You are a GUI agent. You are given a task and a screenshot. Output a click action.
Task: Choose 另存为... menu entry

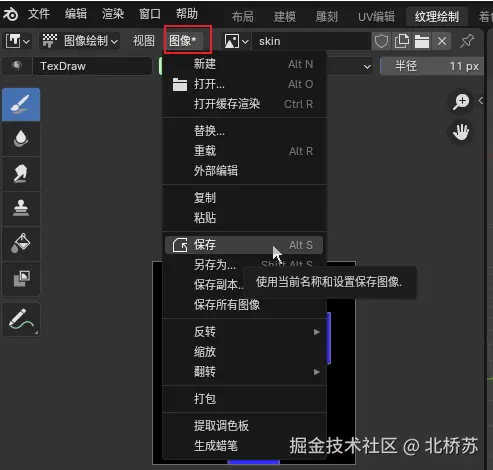[244, 265]
